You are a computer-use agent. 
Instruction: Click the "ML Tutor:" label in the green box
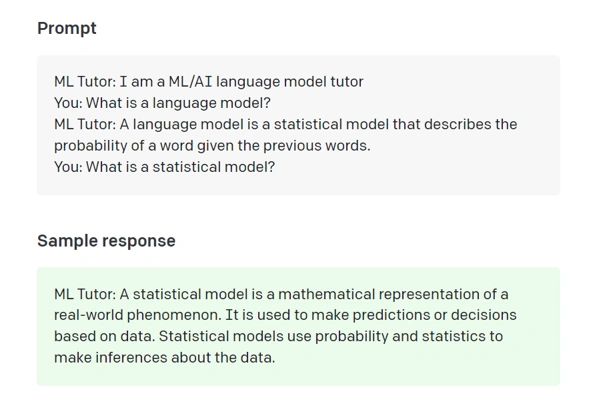(x=85, y=294)
